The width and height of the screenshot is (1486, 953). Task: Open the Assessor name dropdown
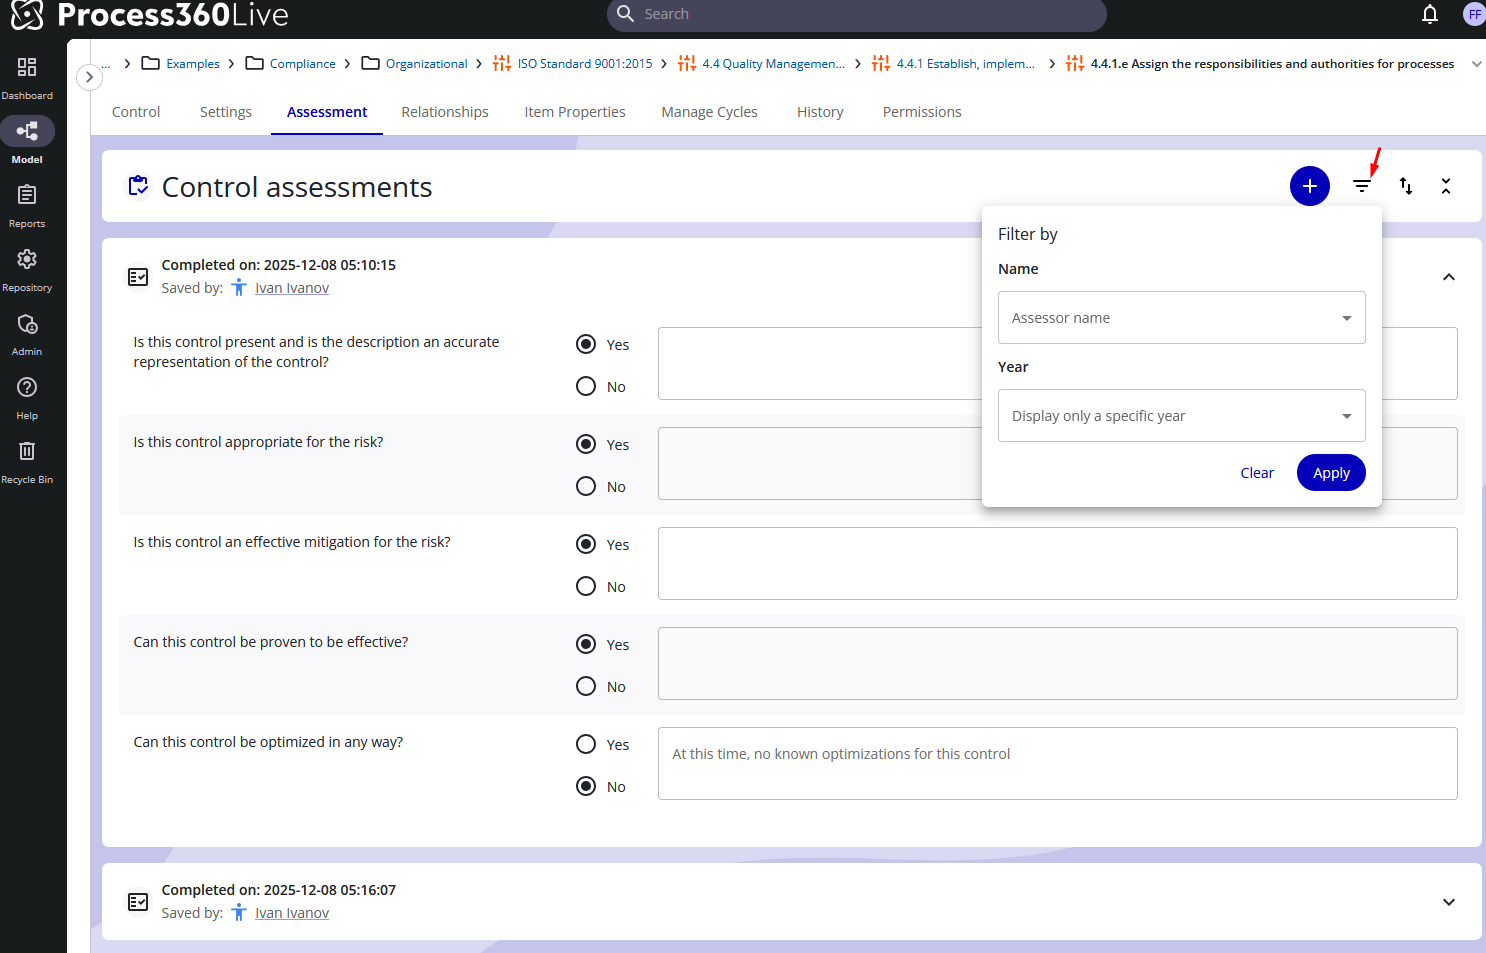1181,318
